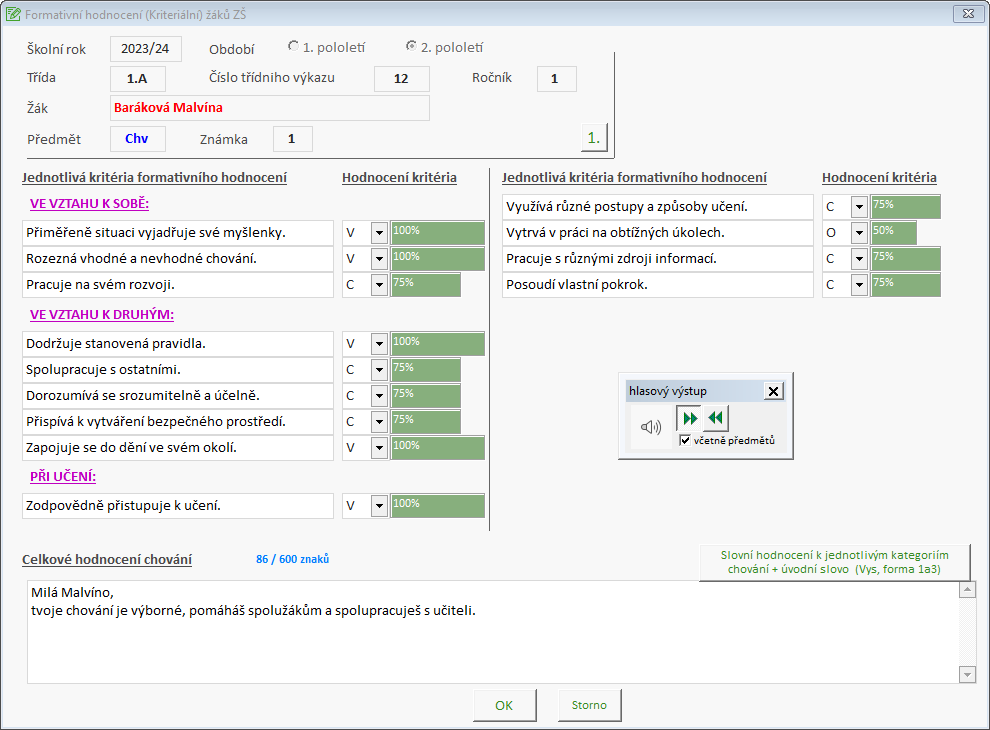Screen dimensions: 990x730
Task: Open dropdown for Využívá různé postupy a způsoby učení
Action: coord(859,206)
